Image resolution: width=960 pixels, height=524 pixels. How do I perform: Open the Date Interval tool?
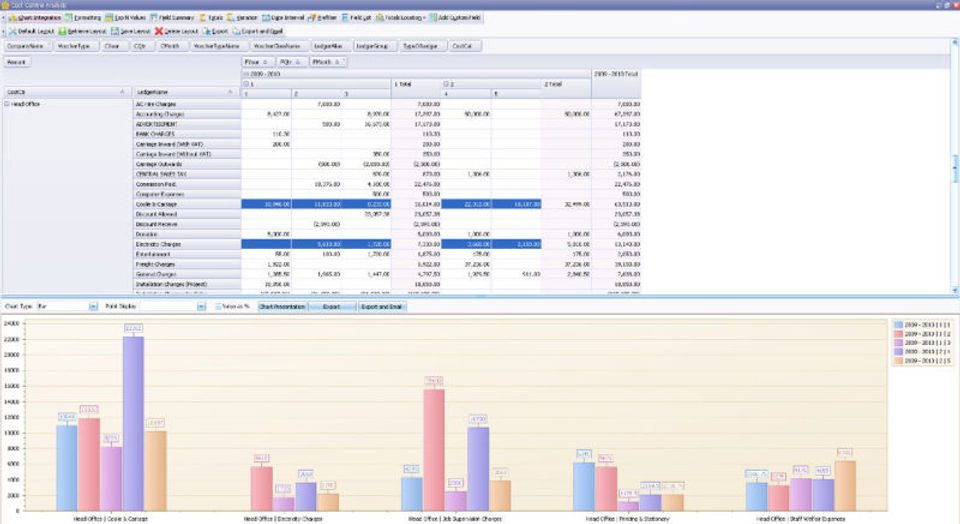coord(283,18)
